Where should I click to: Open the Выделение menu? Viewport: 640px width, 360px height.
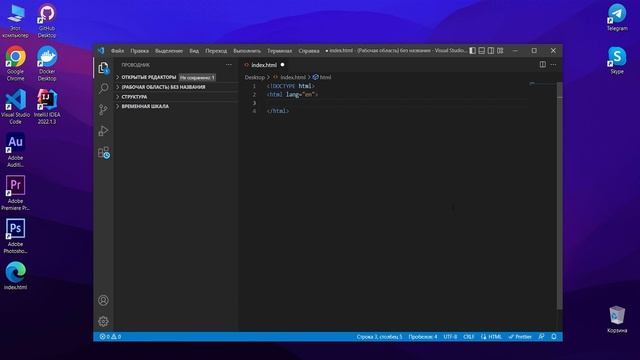[x=169, y=51]
